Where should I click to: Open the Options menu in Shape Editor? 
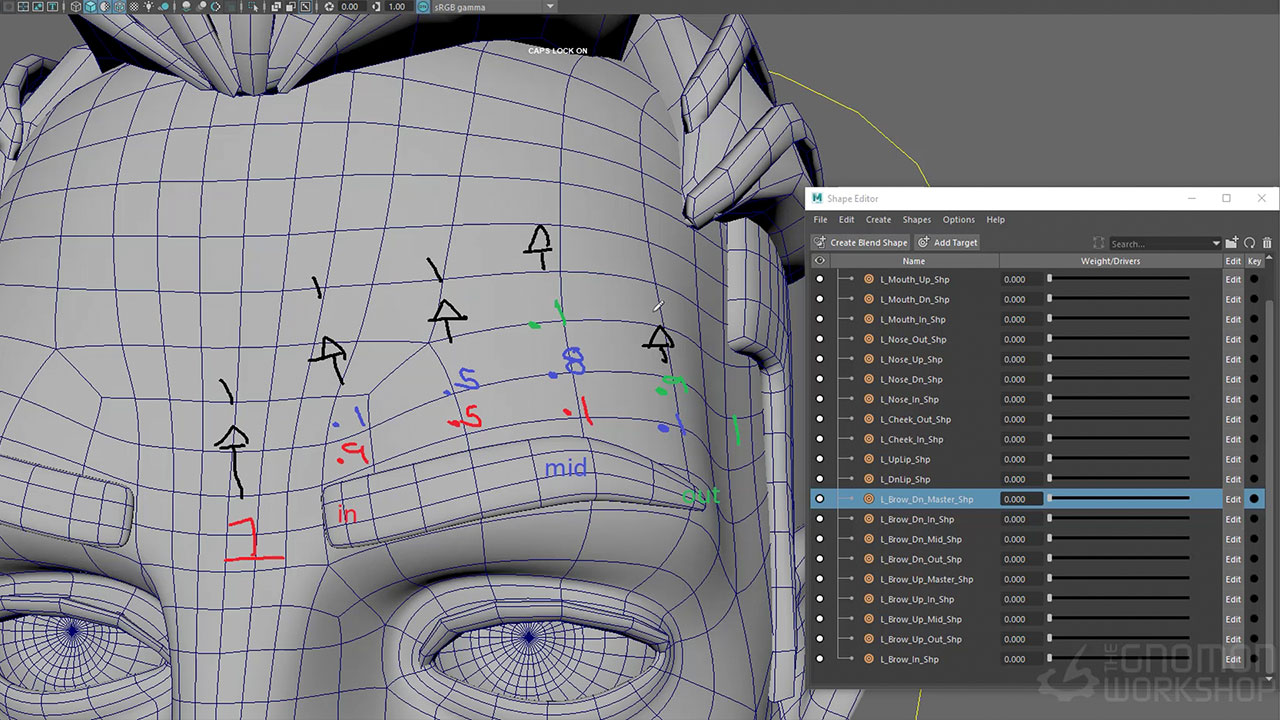pos(958,220)
